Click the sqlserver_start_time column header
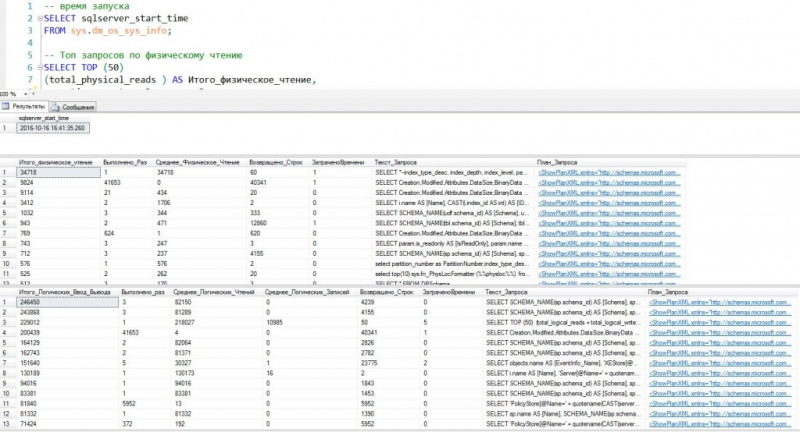 point(46,117)
